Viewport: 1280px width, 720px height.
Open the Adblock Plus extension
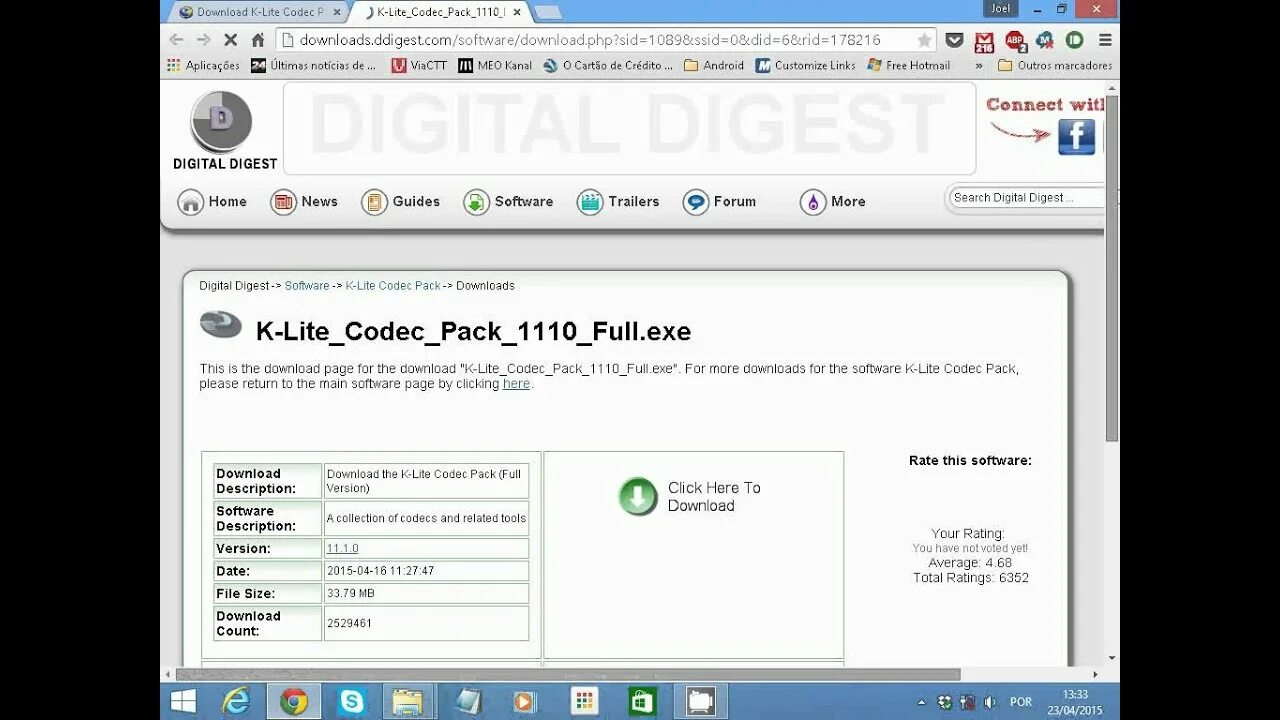pos(1015,41)
